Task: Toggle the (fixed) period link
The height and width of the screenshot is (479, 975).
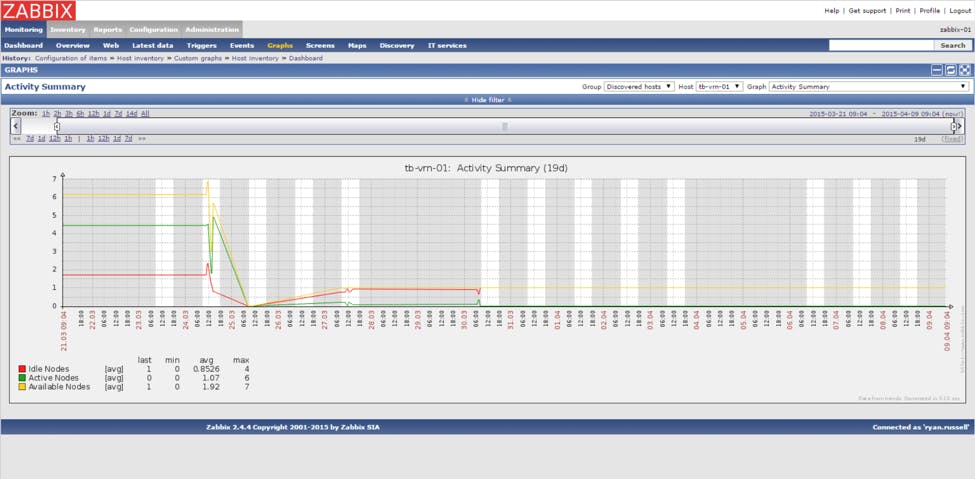Action: (953, 139)
